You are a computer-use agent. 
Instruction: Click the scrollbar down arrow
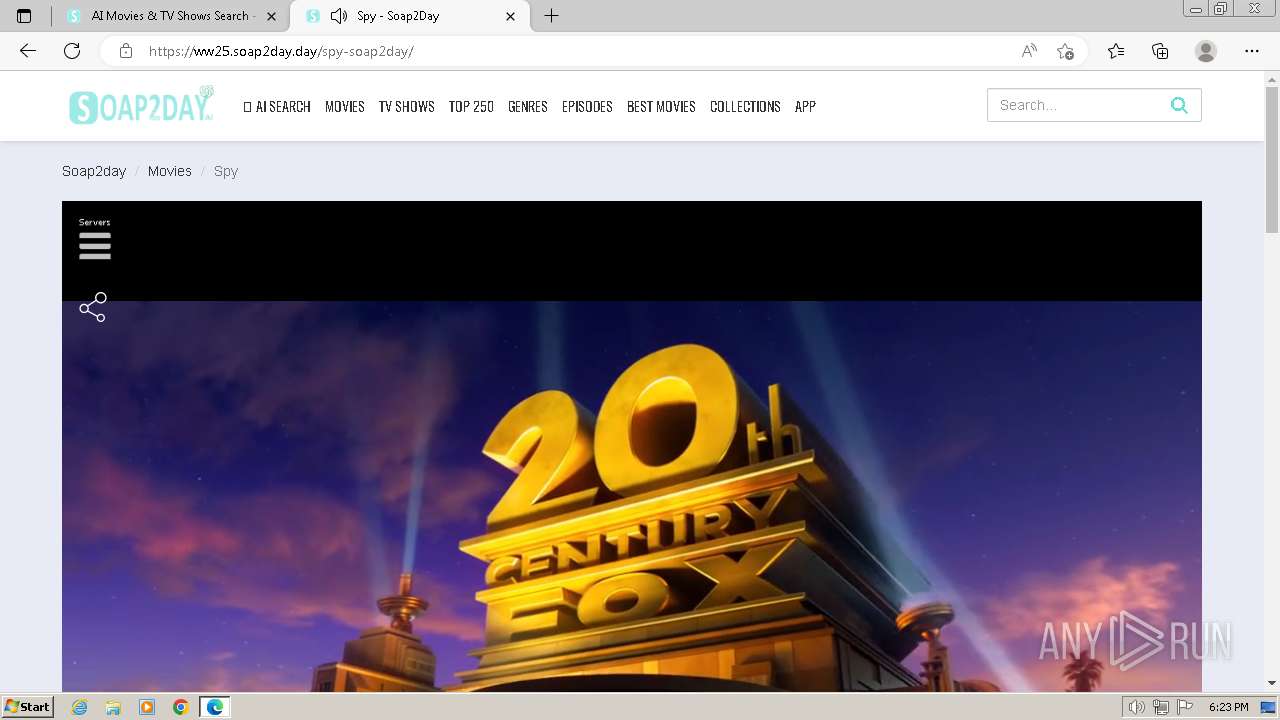[x=1272, y=683]
